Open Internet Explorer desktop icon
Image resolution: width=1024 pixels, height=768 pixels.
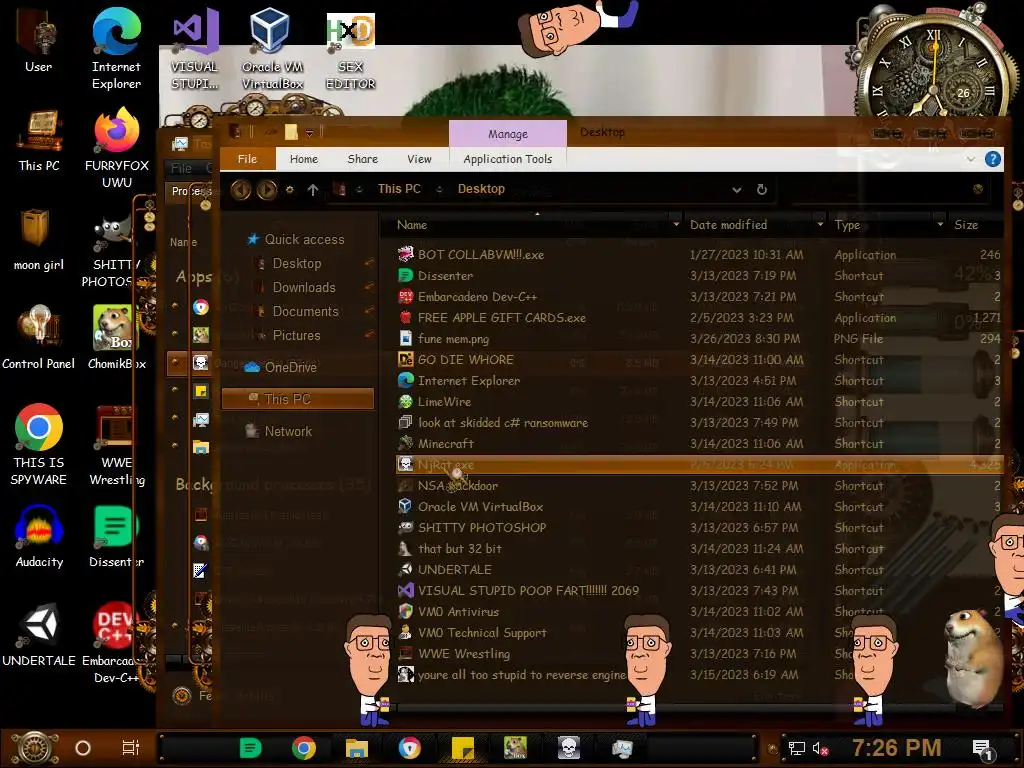(116, 49)
